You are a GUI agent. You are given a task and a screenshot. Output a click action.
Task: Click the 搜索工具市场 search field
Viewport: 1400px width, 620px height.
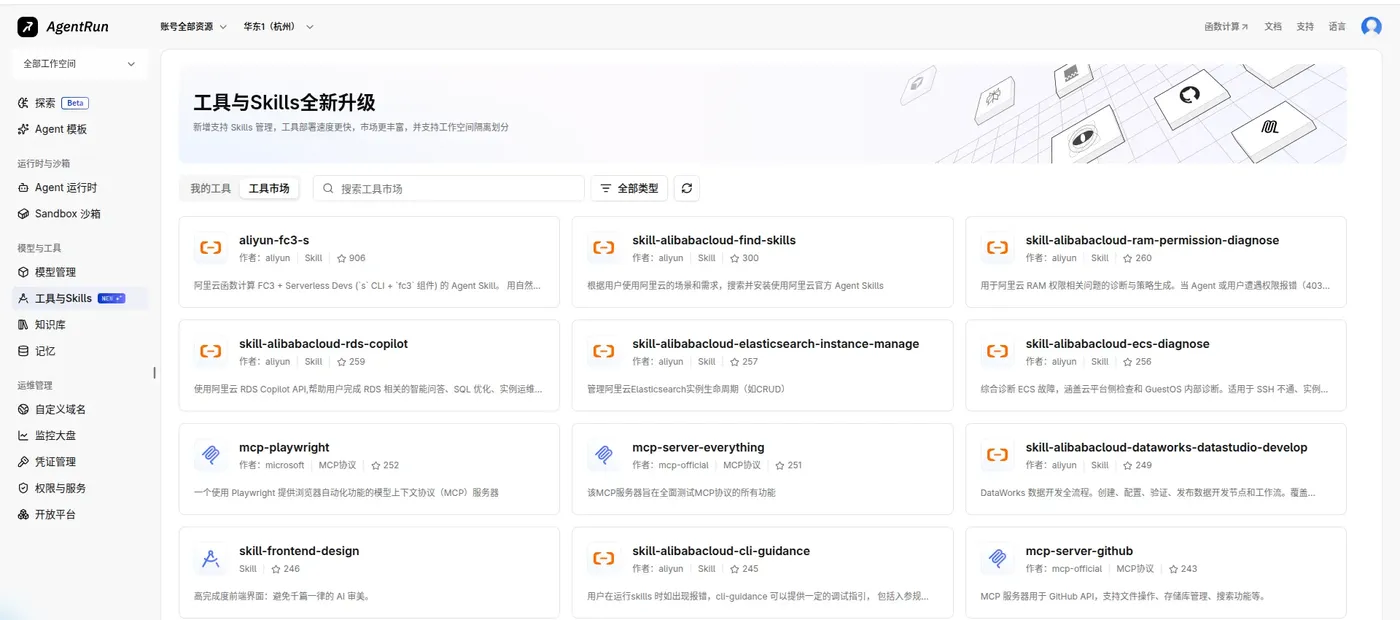click(449, 188)
